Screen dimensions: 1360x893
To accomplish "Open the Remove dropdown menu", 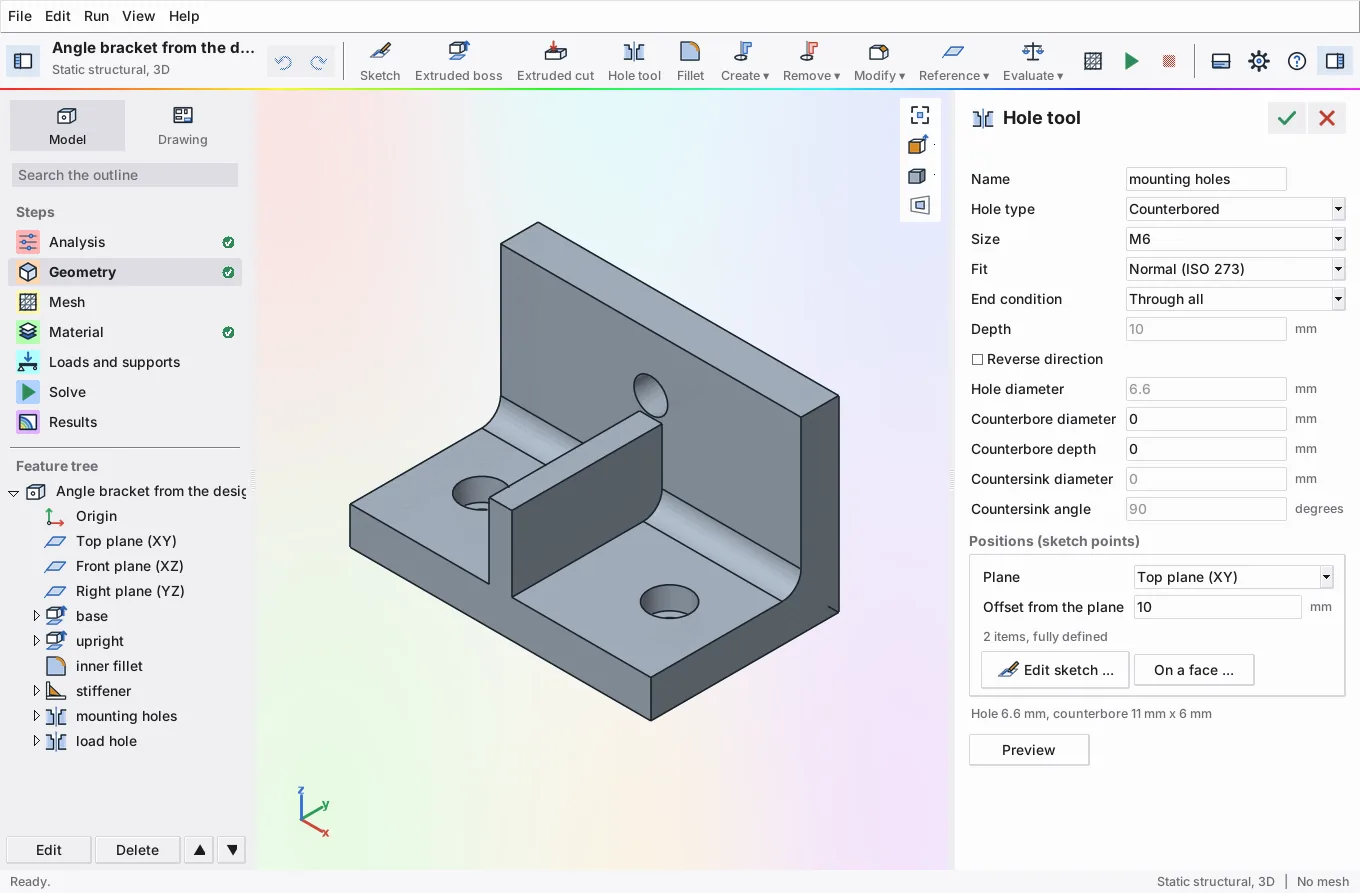I will (x=811, y=61).
